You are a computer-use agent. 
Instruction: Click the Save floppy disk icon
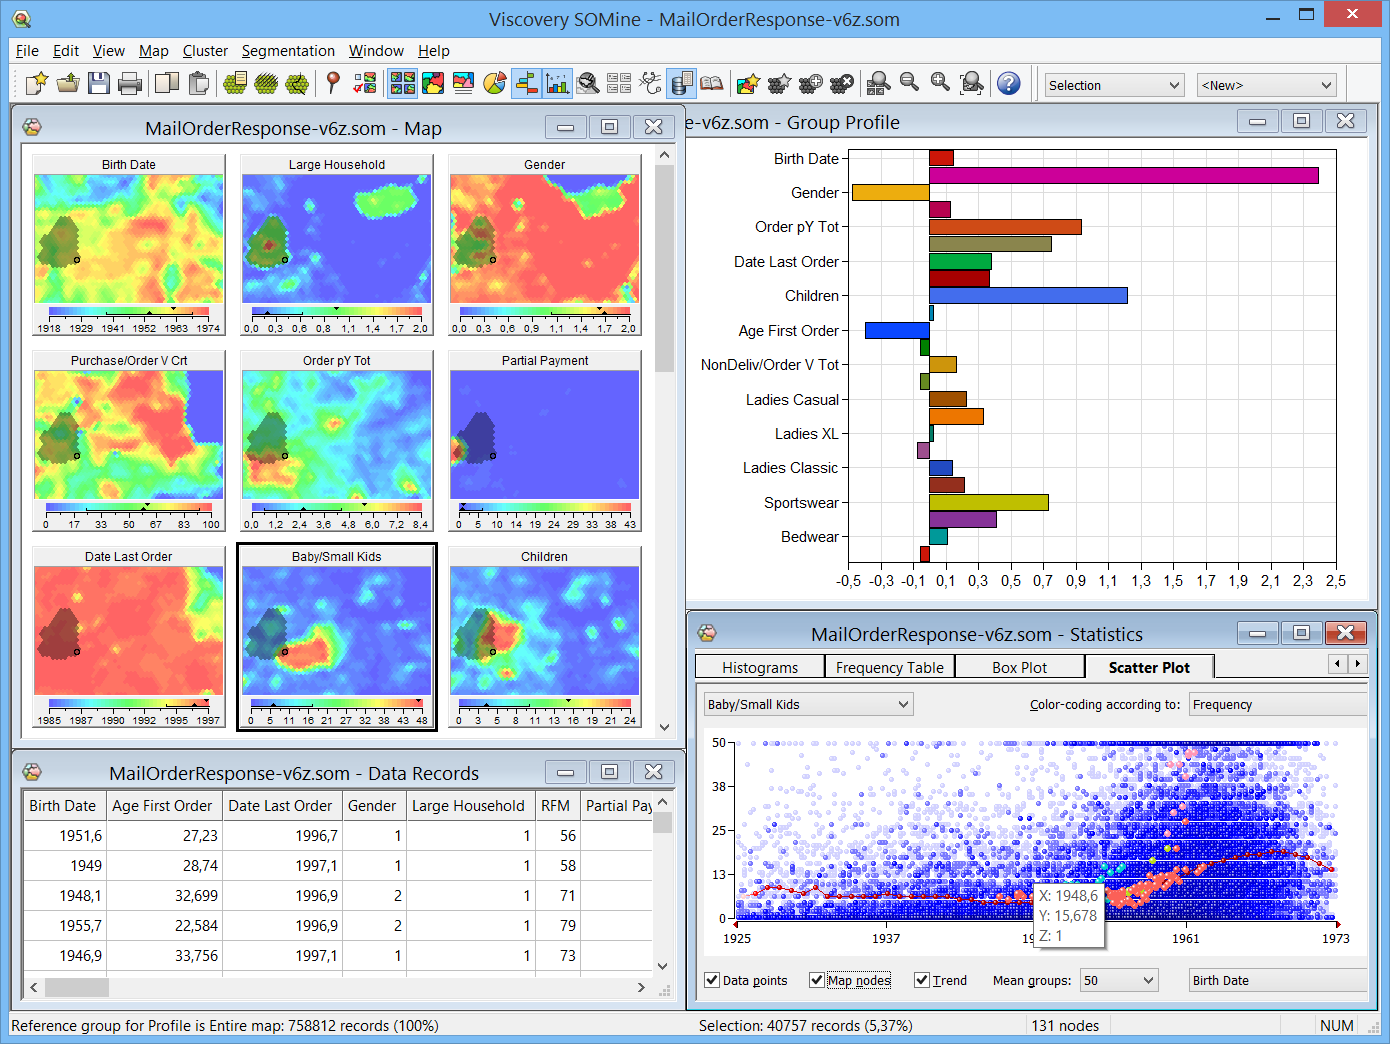click(x=98, y=84)
